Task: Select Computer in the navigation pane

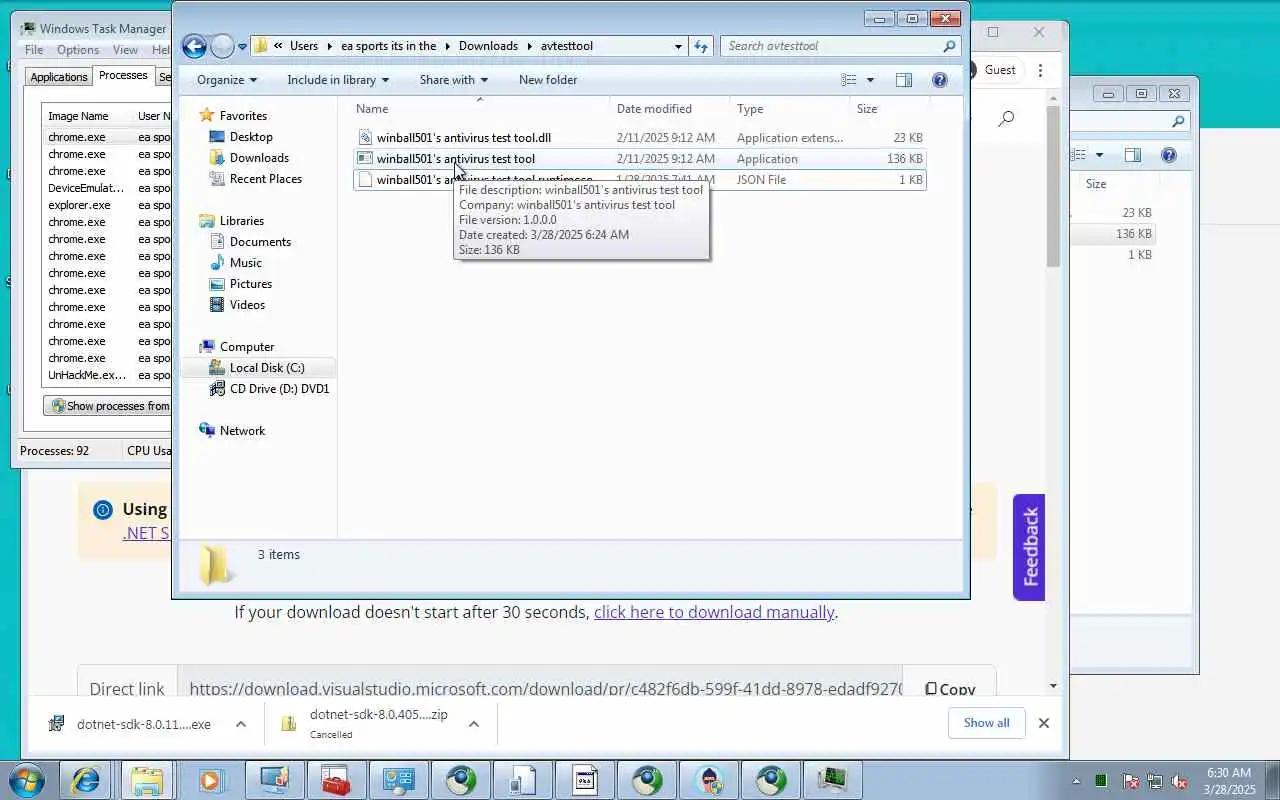Action: click(x=247, y=347)
